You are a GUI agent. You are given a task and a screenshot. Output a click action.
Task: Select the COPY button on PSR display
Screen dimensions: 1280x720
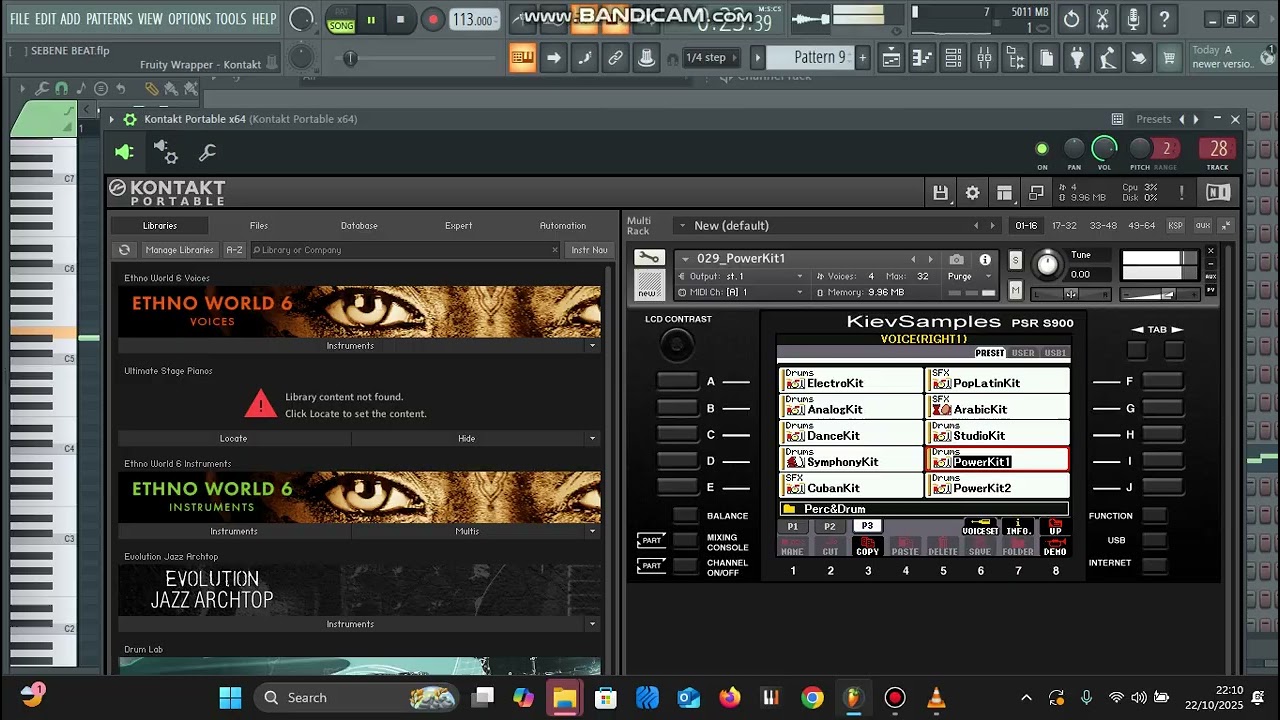coord(867,546)
